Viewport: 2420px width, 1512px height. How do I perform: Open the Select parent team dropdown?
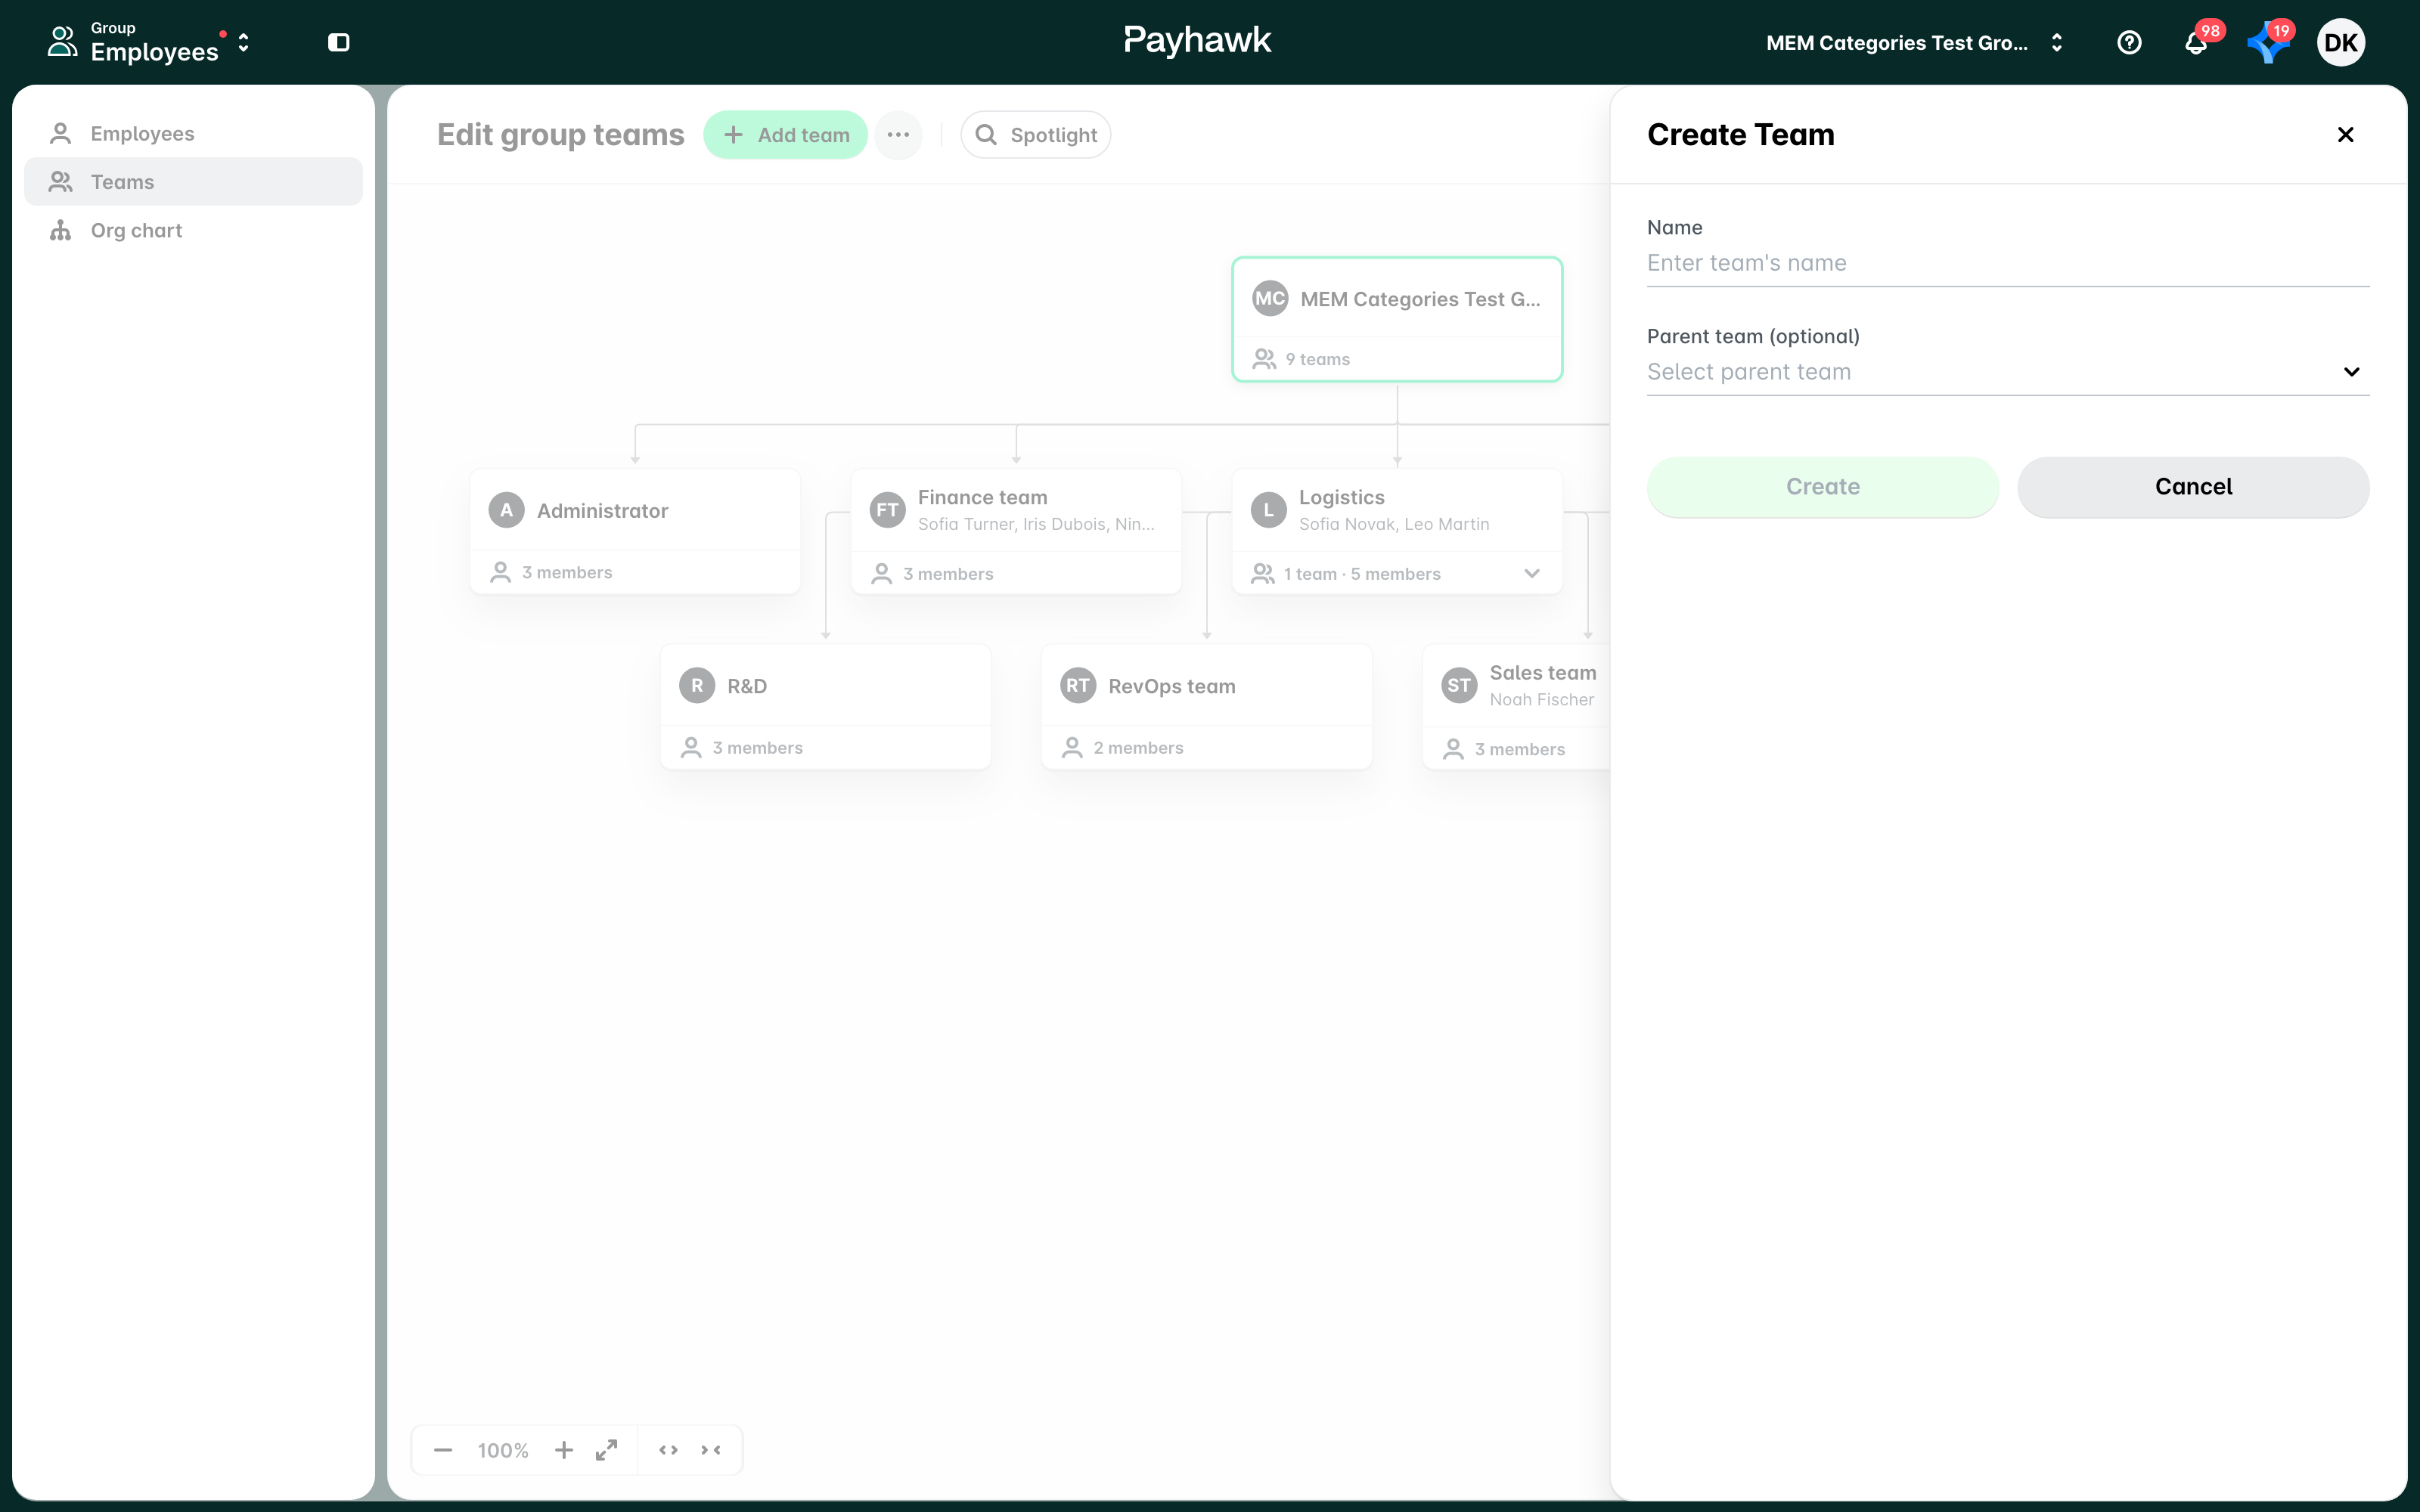point(2008,372)
